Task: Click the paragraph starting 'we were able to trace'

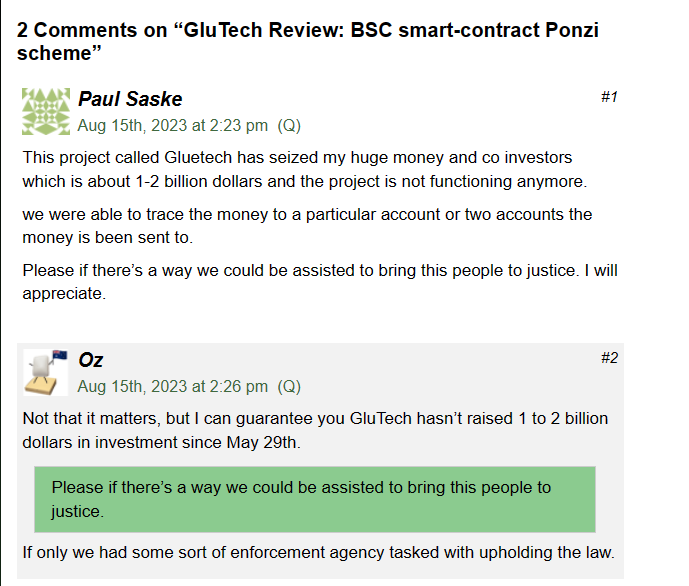Action: pos(307,226)
